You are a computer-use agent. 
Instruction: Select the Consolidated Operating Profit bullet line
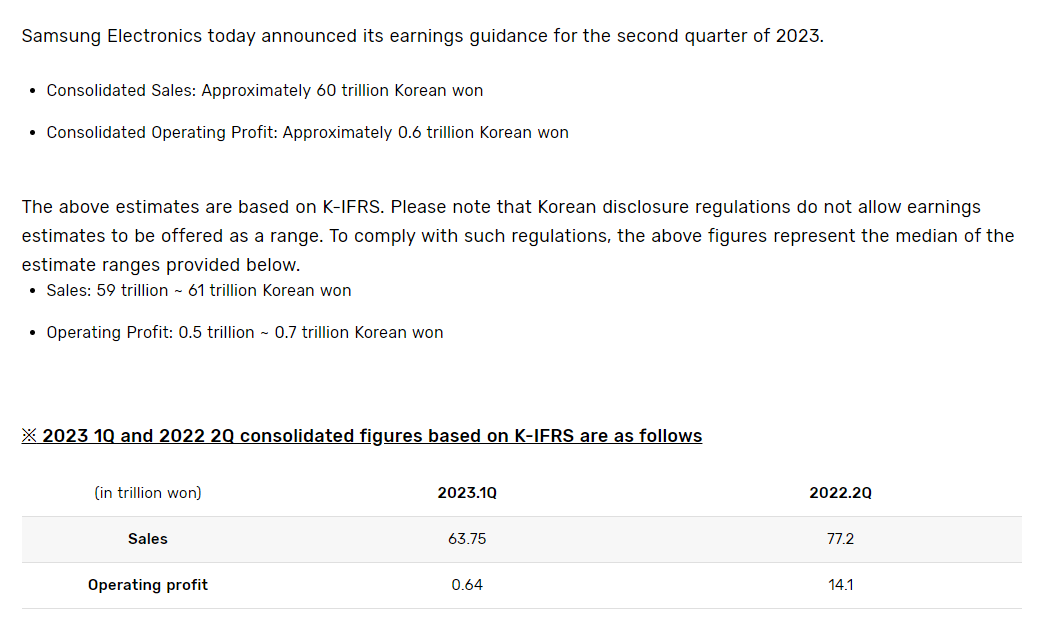point(307,133)
